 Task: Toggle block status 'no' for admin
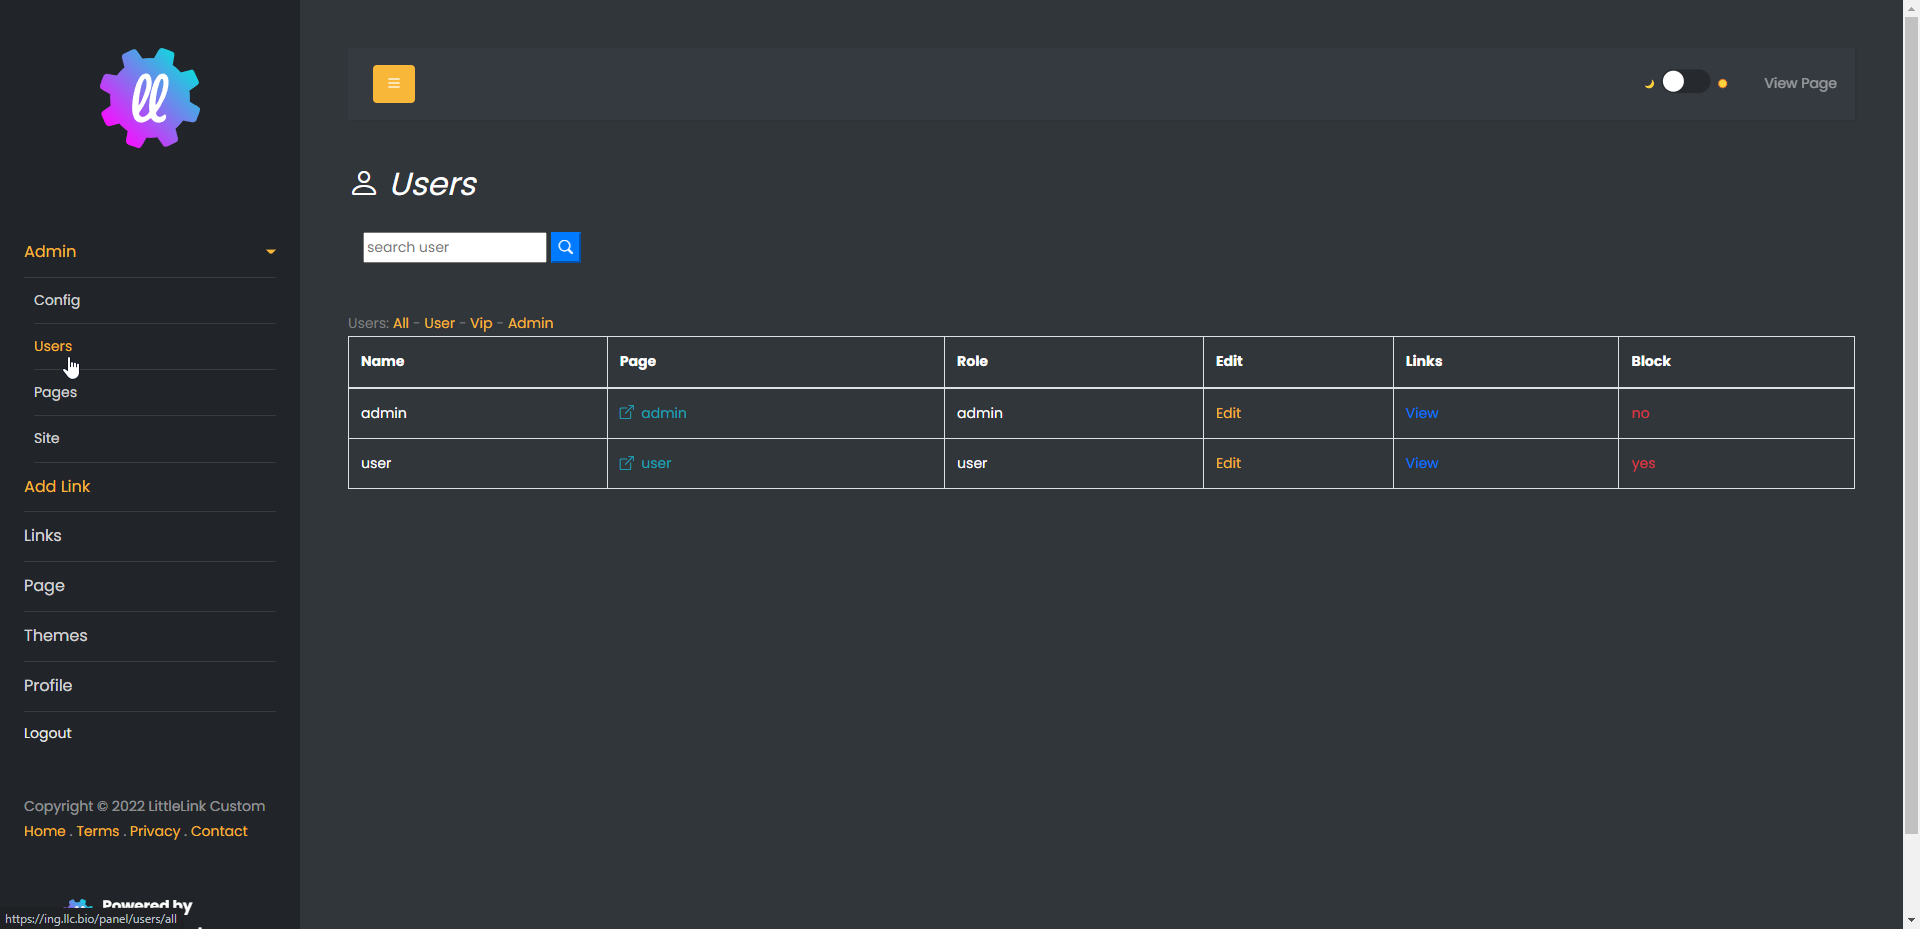point(1640,413)
